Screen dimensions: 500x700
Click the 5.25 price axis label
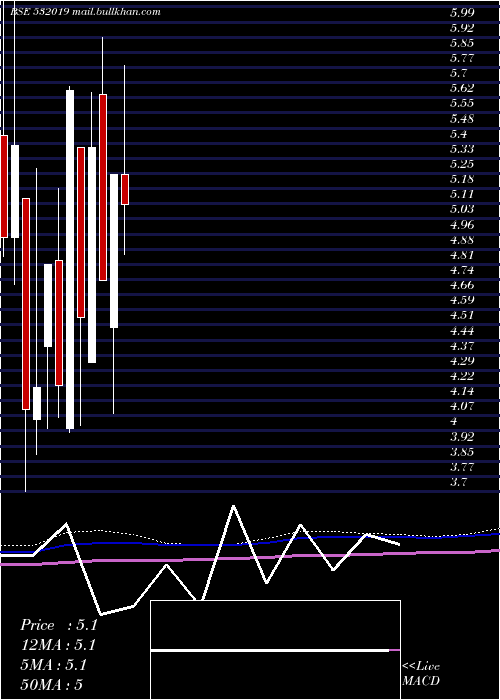click(x=462, y=164)
